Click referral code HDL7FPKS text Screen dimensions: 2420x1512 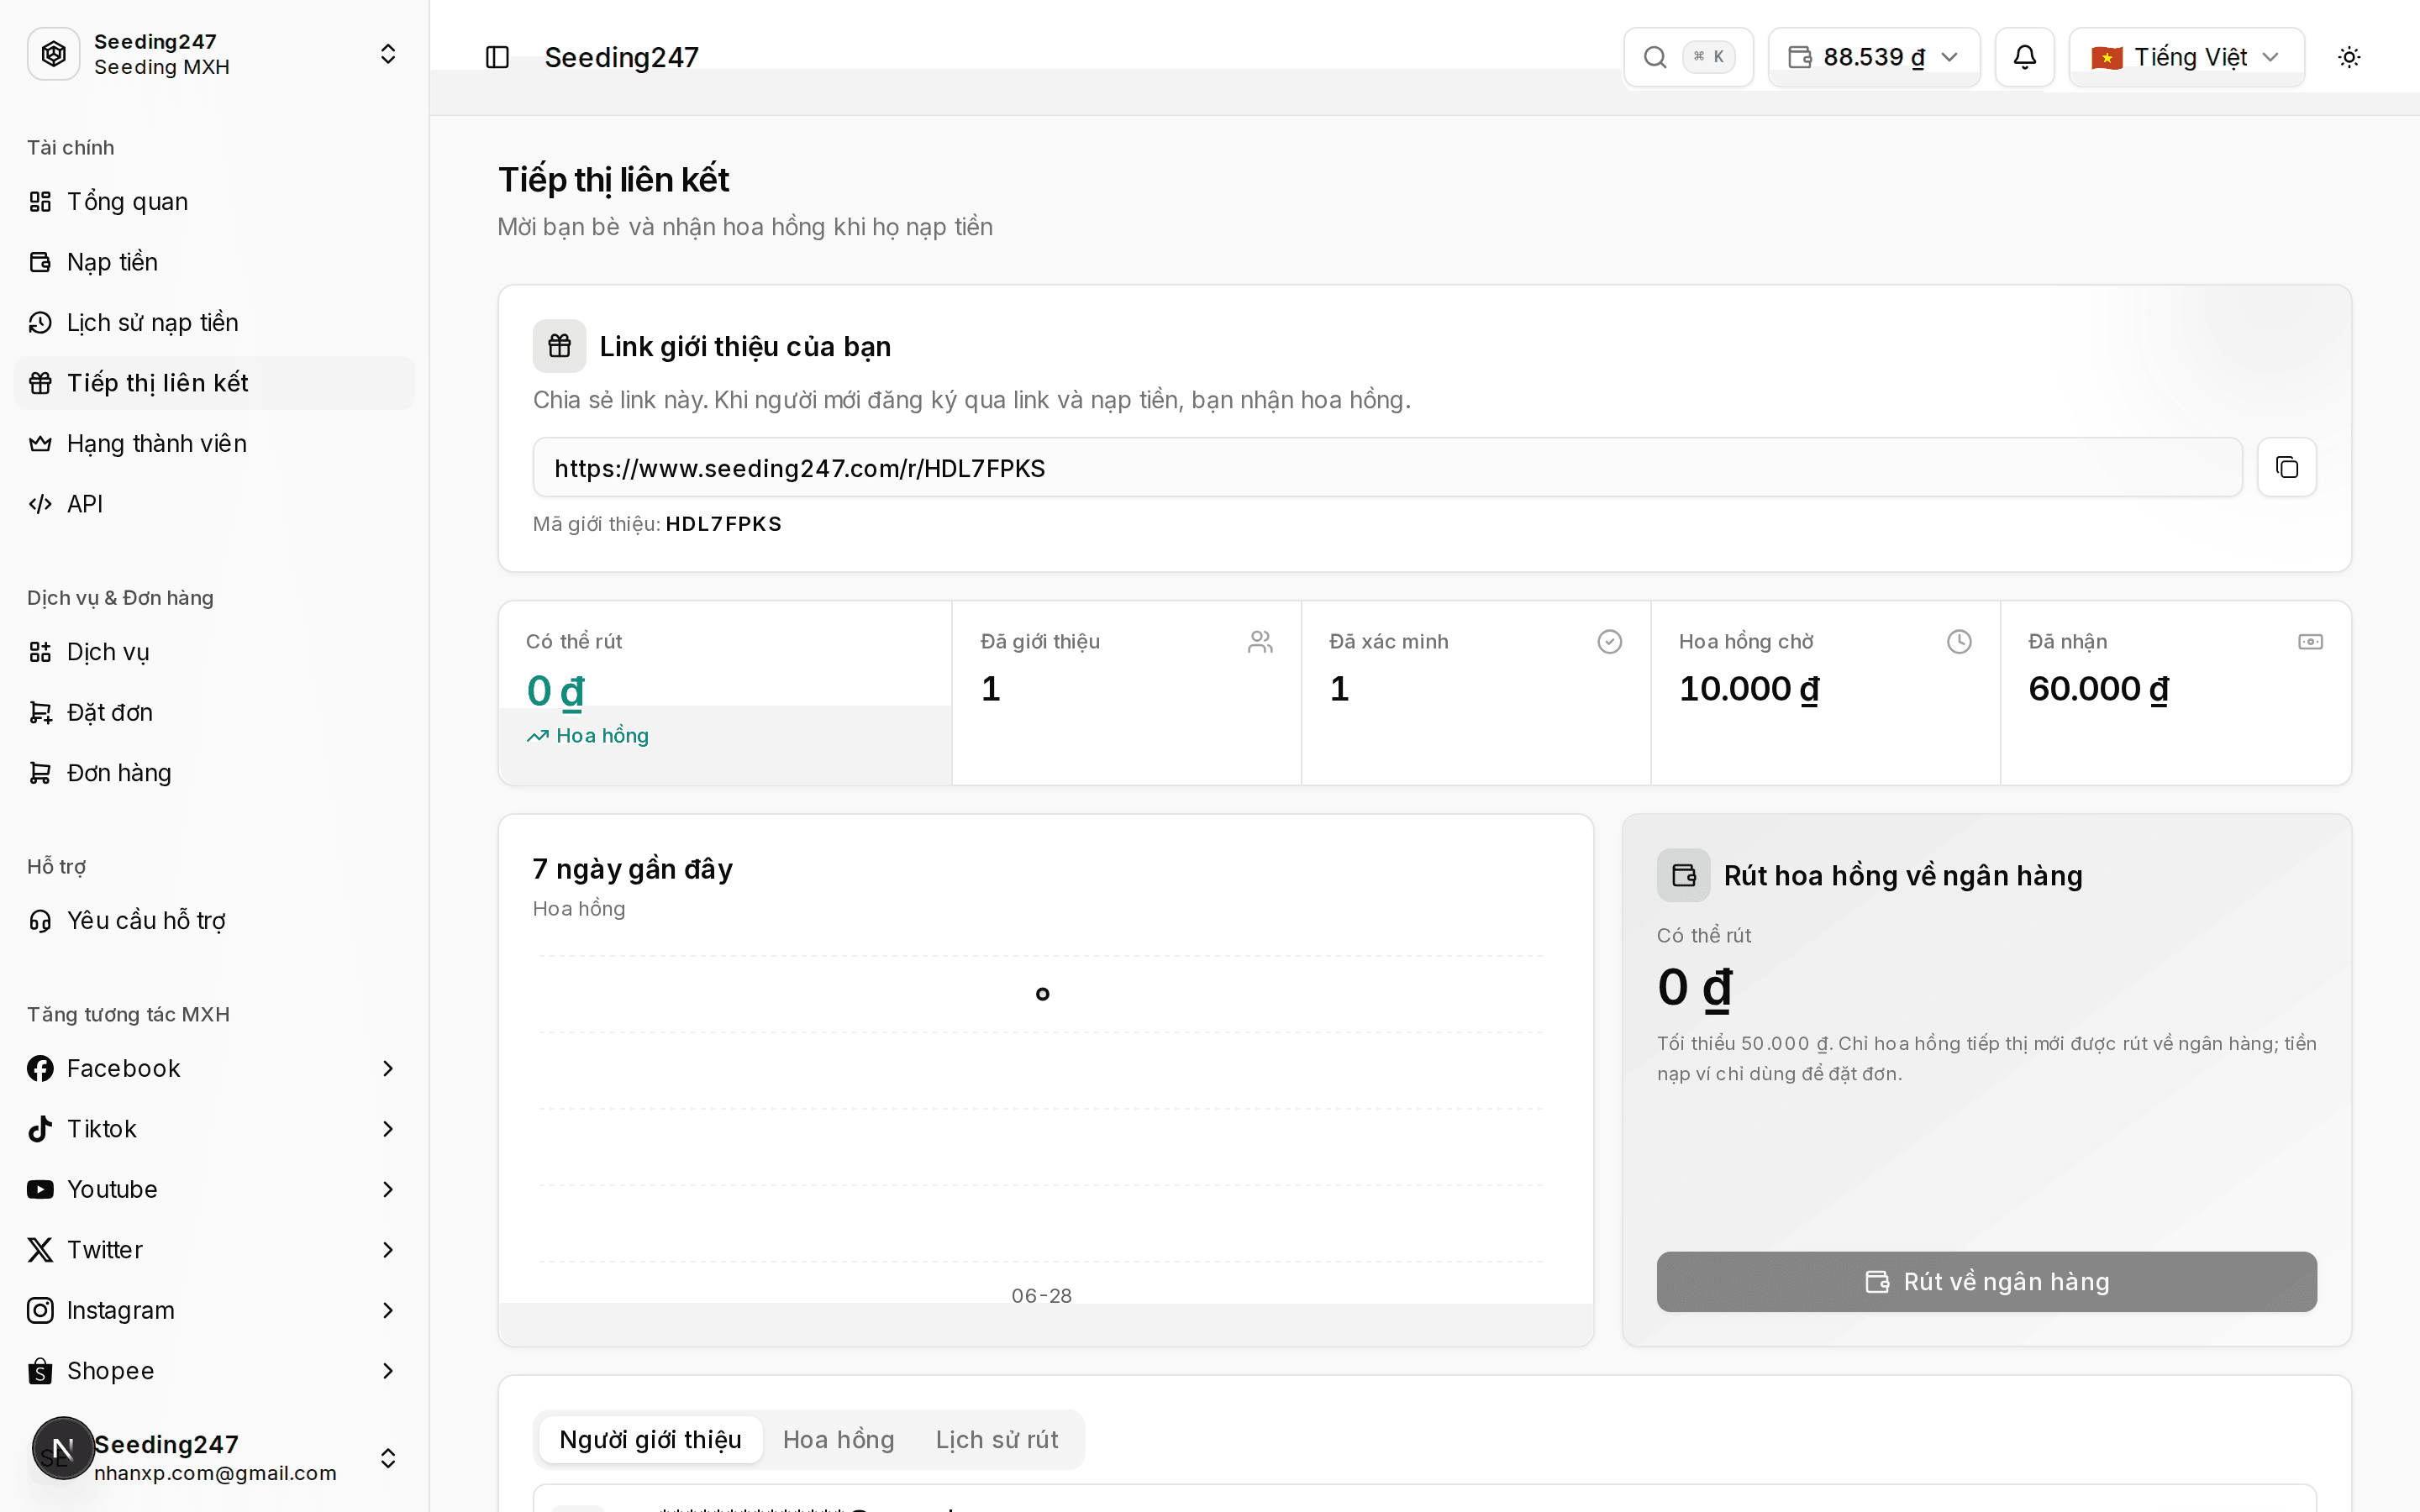point(723,524)
